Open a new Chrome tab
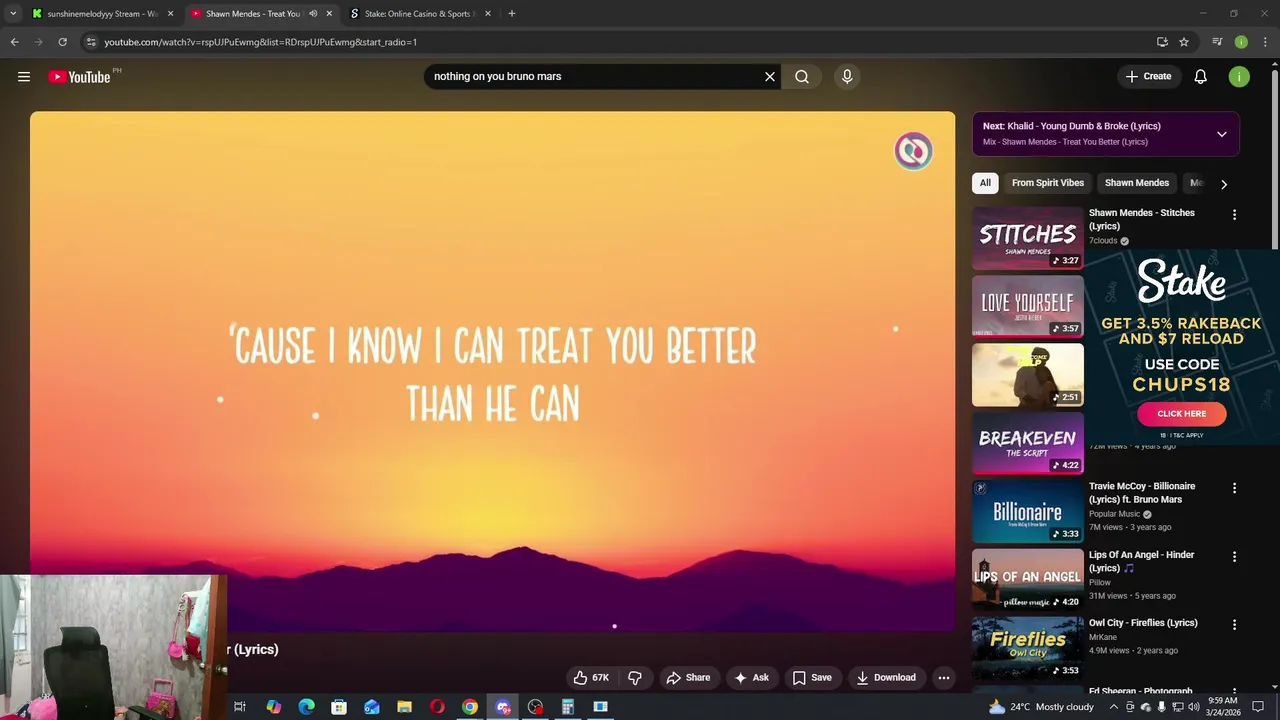The width and height of the screenshot is (1280, 720). 512,14
